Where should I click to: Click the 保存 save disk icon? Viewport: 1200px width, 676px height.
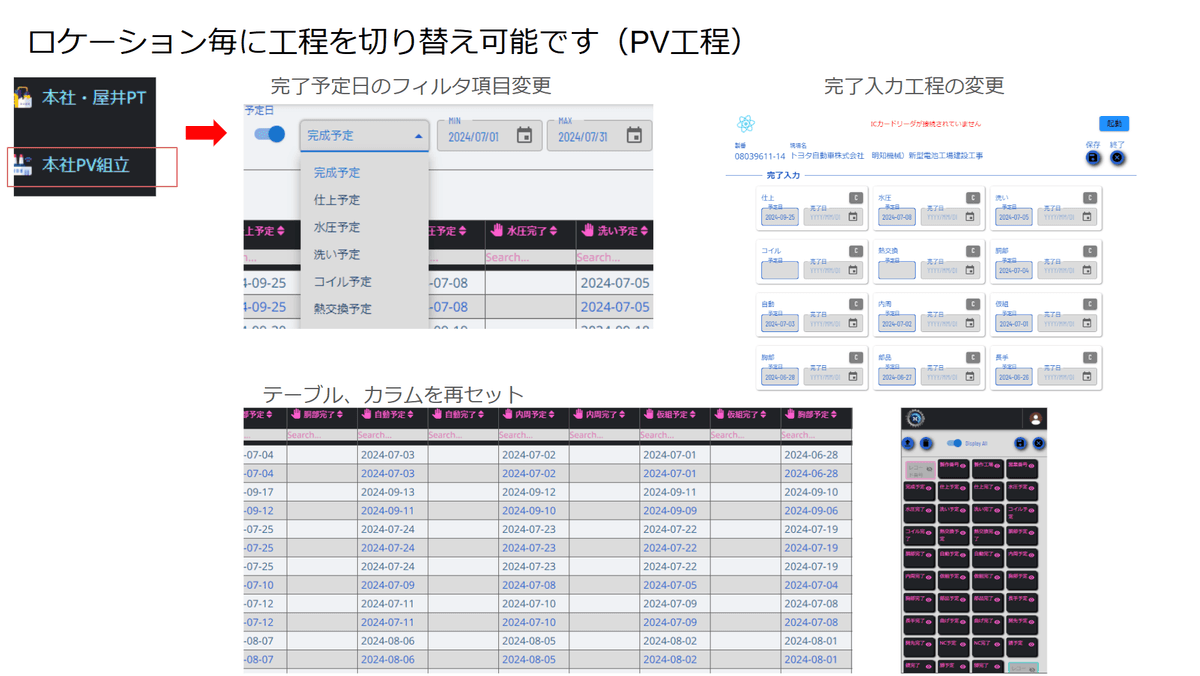pos(1092,158)
